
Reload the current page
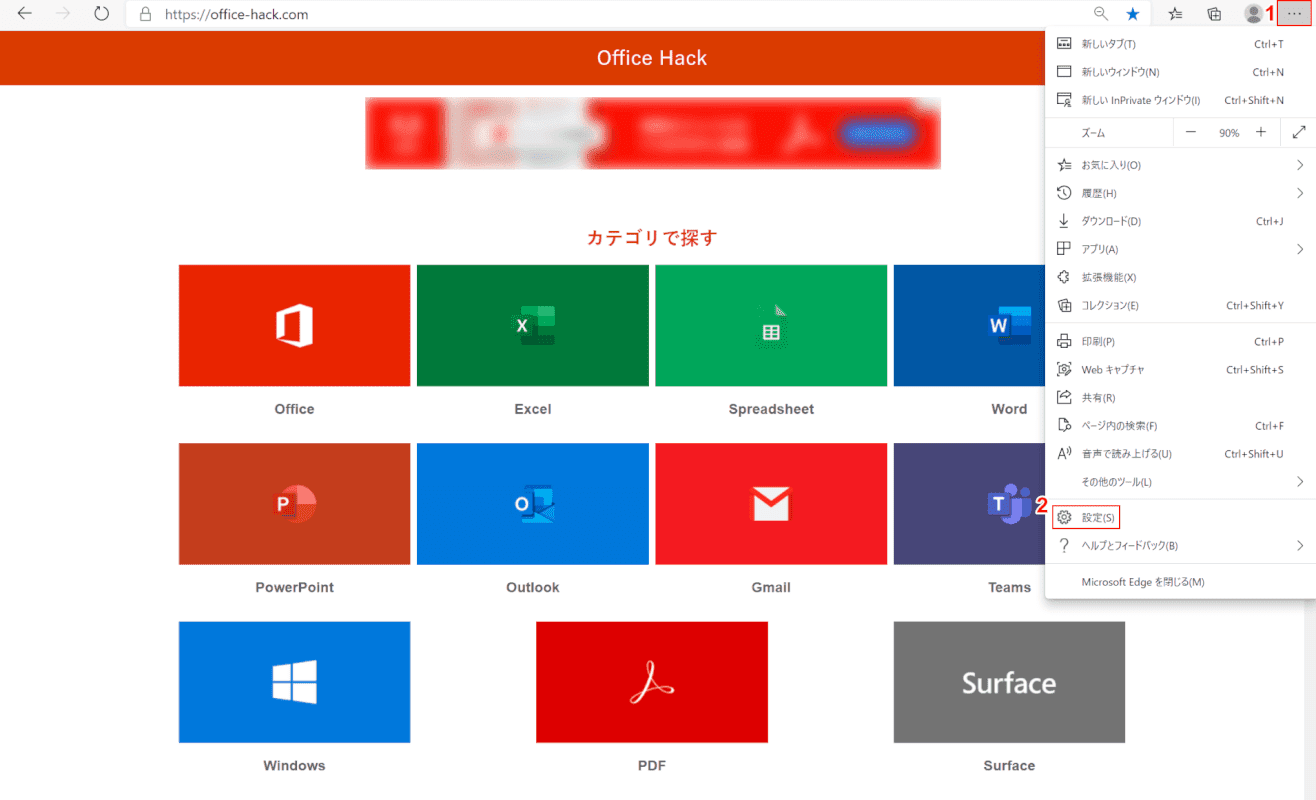coord(101,14)
